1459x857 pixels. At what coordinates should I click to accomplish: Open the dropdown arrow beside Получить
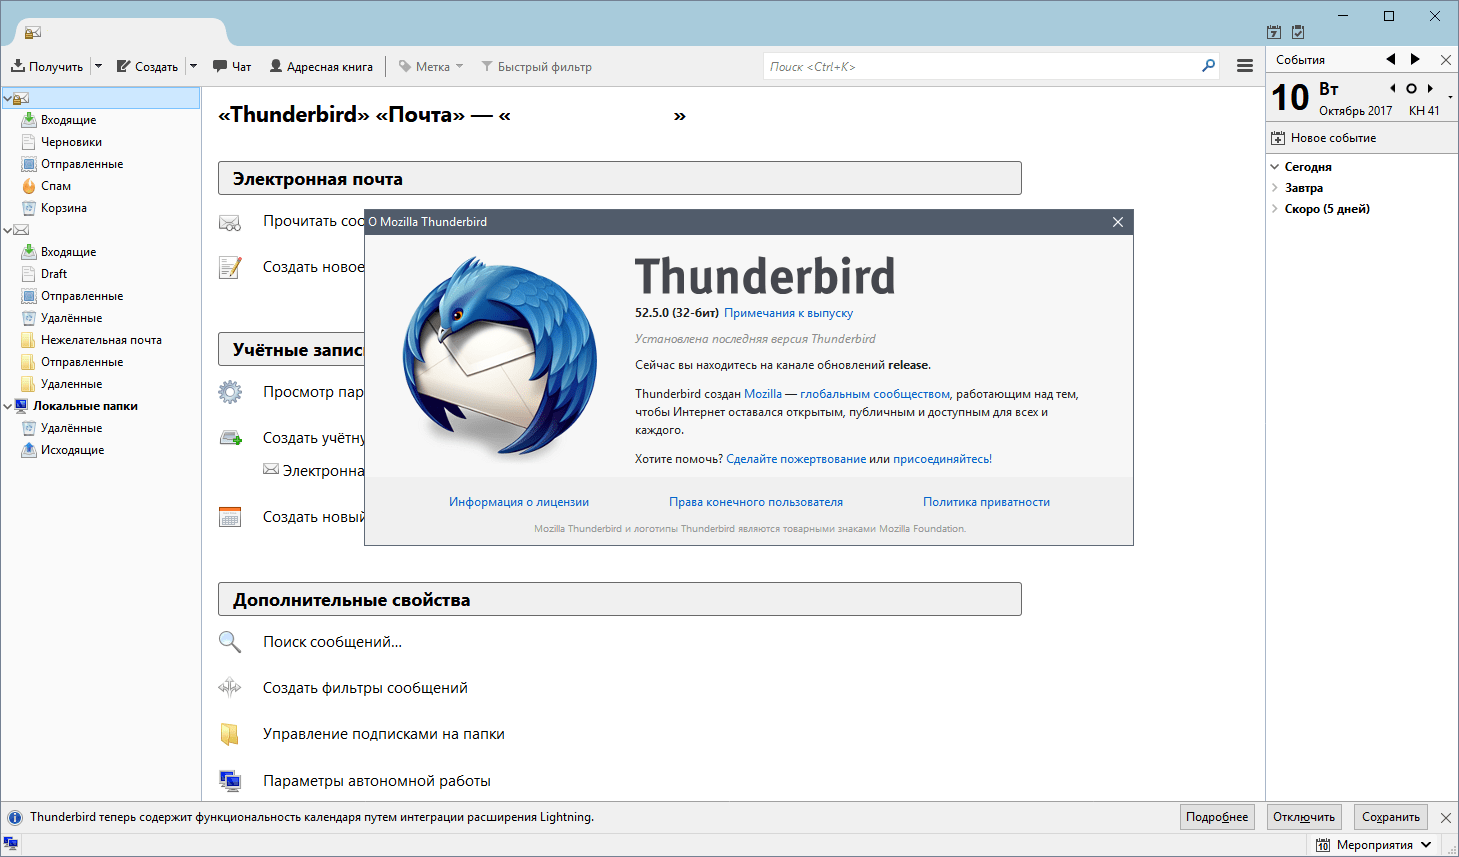(x=97, y=66)
